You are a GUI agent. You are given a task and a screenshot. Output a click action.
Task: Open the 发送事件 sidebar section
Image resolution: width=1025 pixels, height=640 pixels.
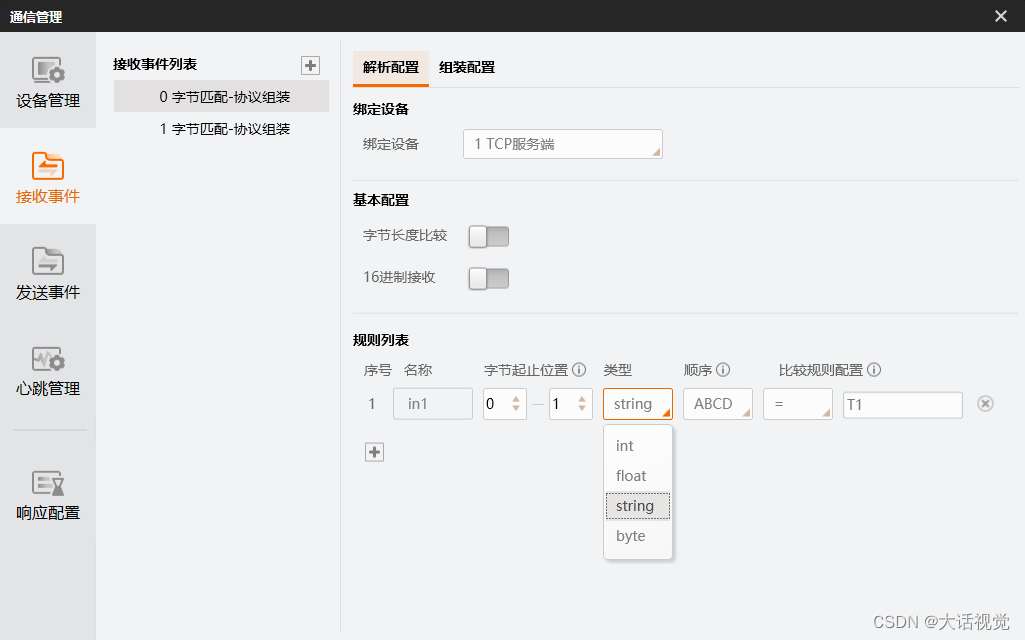(x=48, y=273)
